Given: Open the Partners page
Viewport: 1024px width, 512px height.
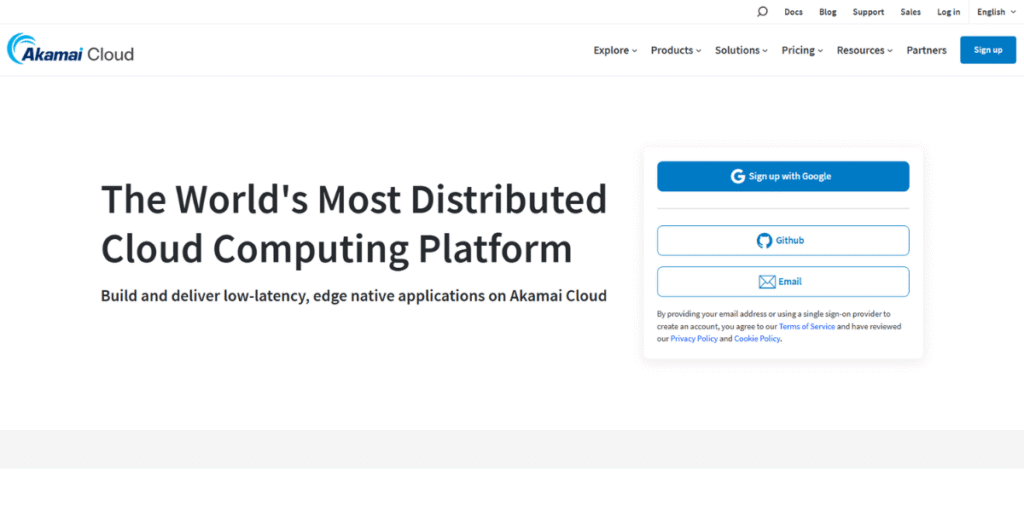Looking at the screenshot, I should tap(926, 50).
